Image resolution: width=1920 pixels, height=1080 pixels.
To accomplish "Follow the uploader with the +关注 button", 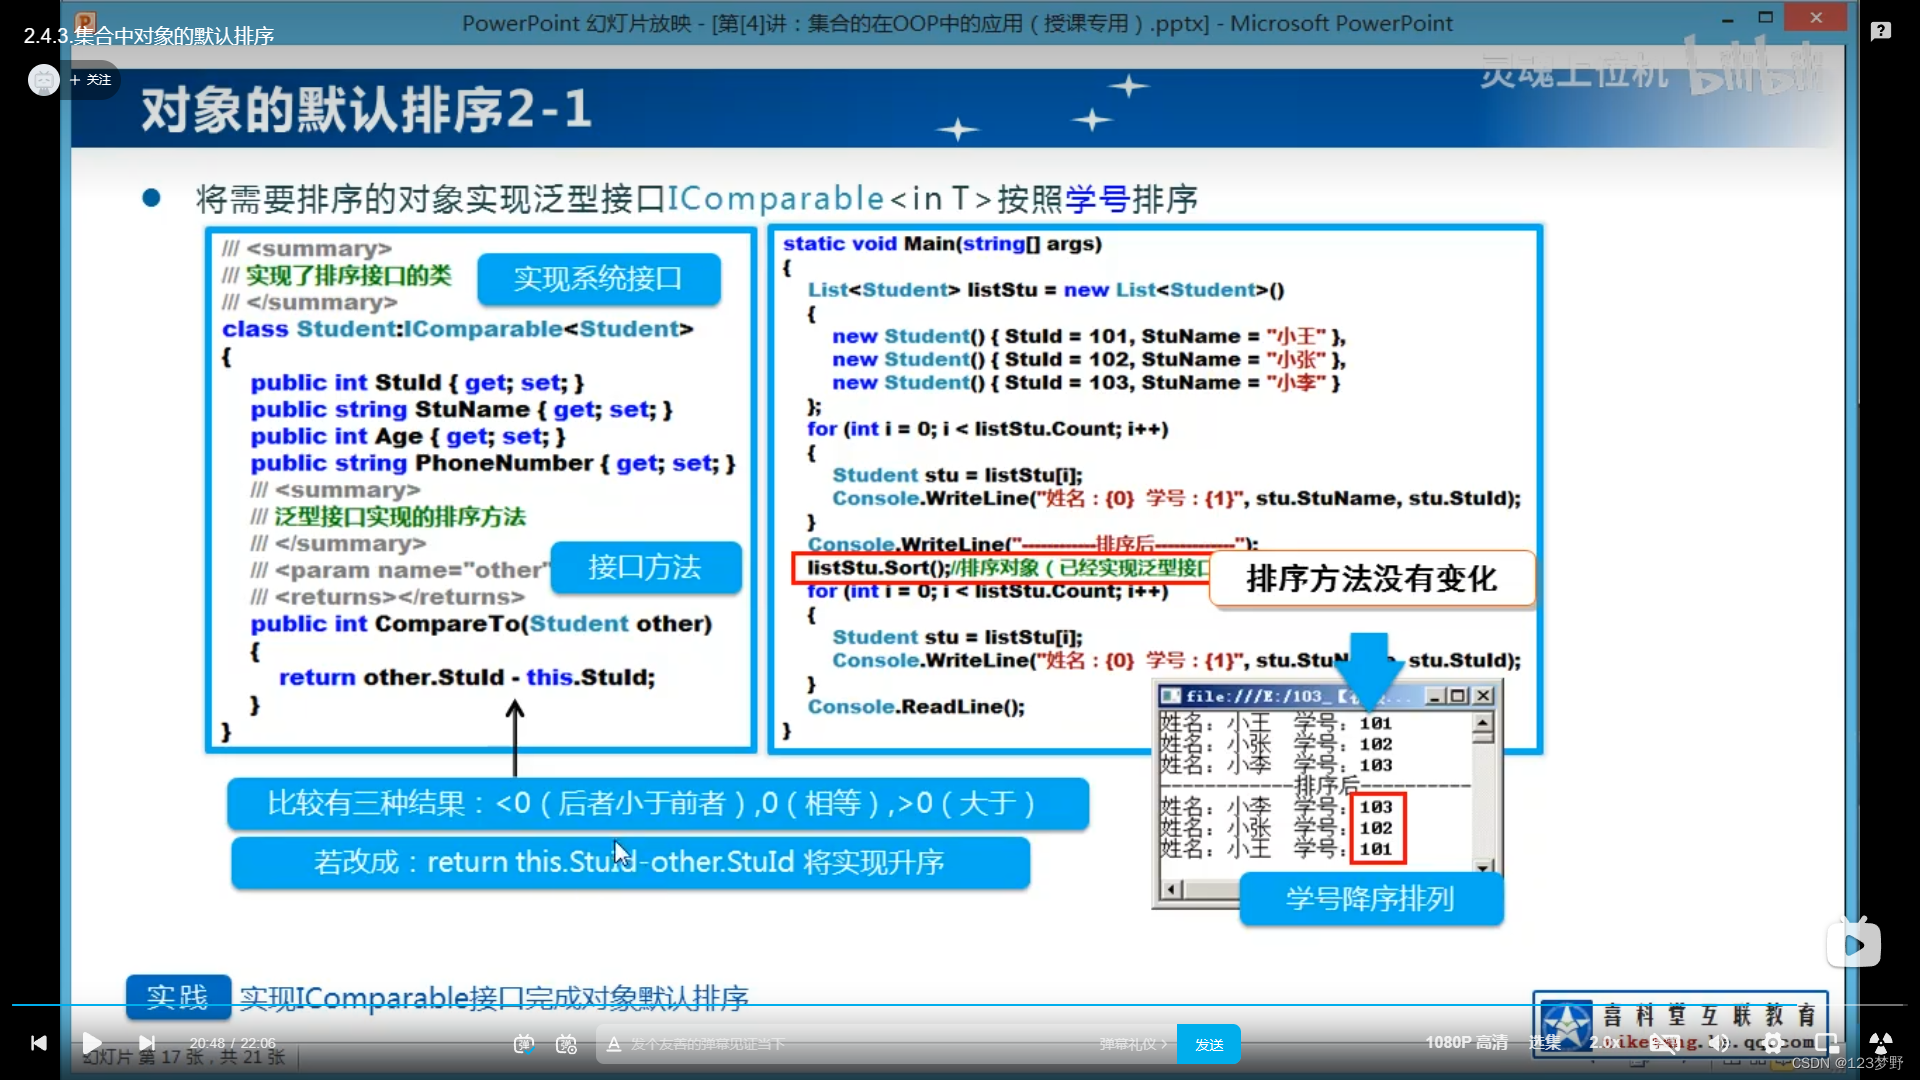I will pyautogui.click(x=90, y=80).
